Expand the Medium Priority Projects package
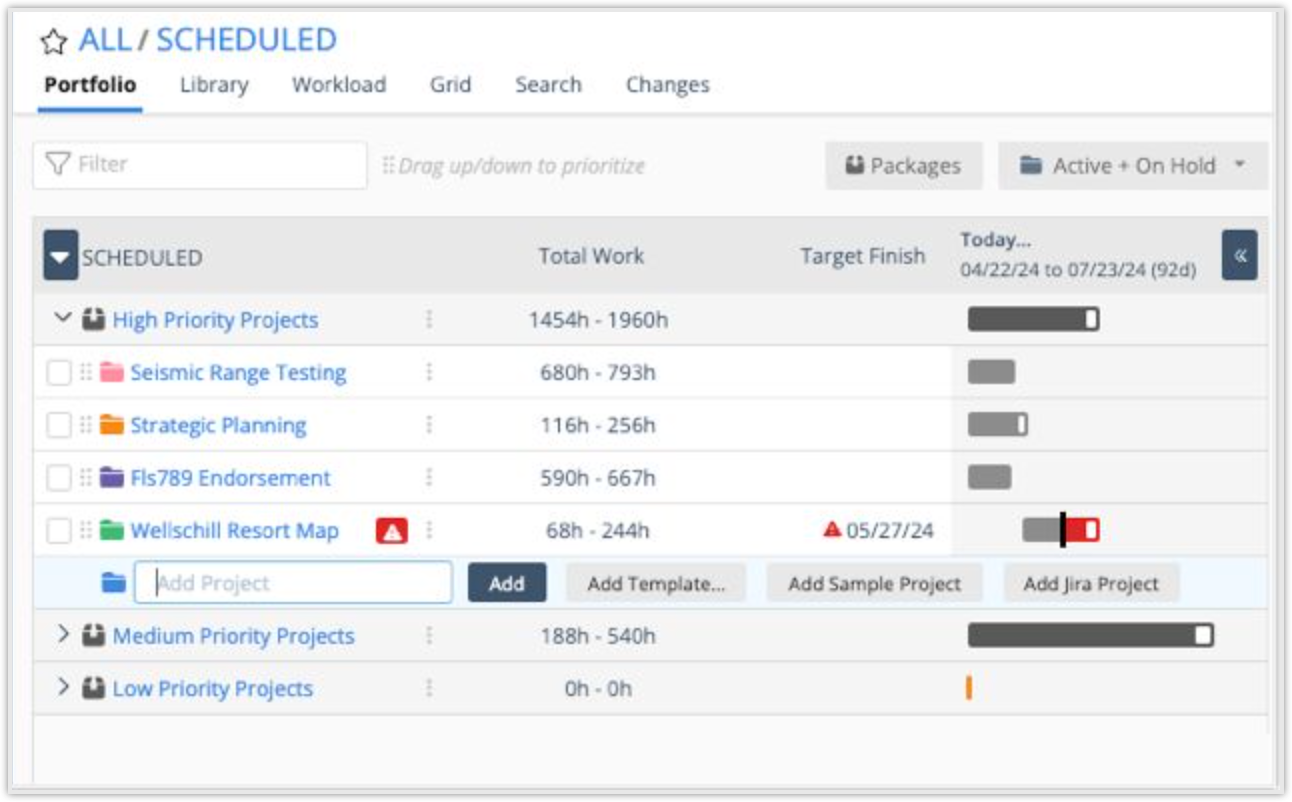The image size is (1292, 802). [x=63, y=635]
